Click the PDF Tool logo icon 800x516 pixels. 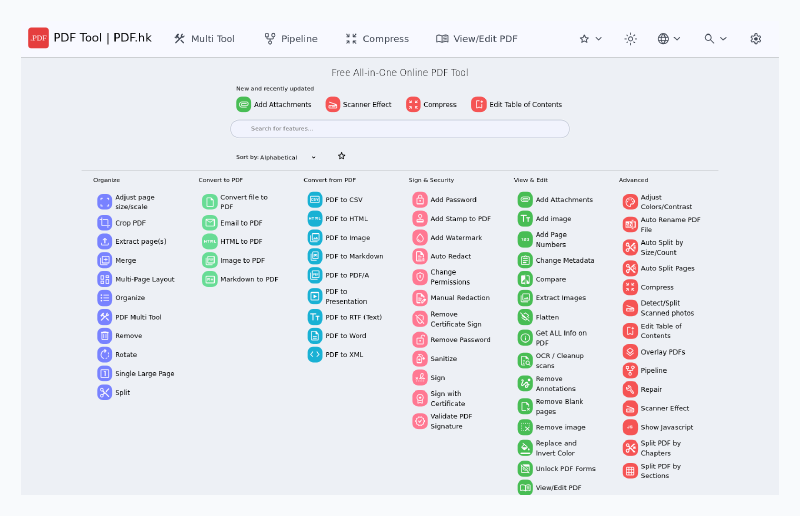38,38
